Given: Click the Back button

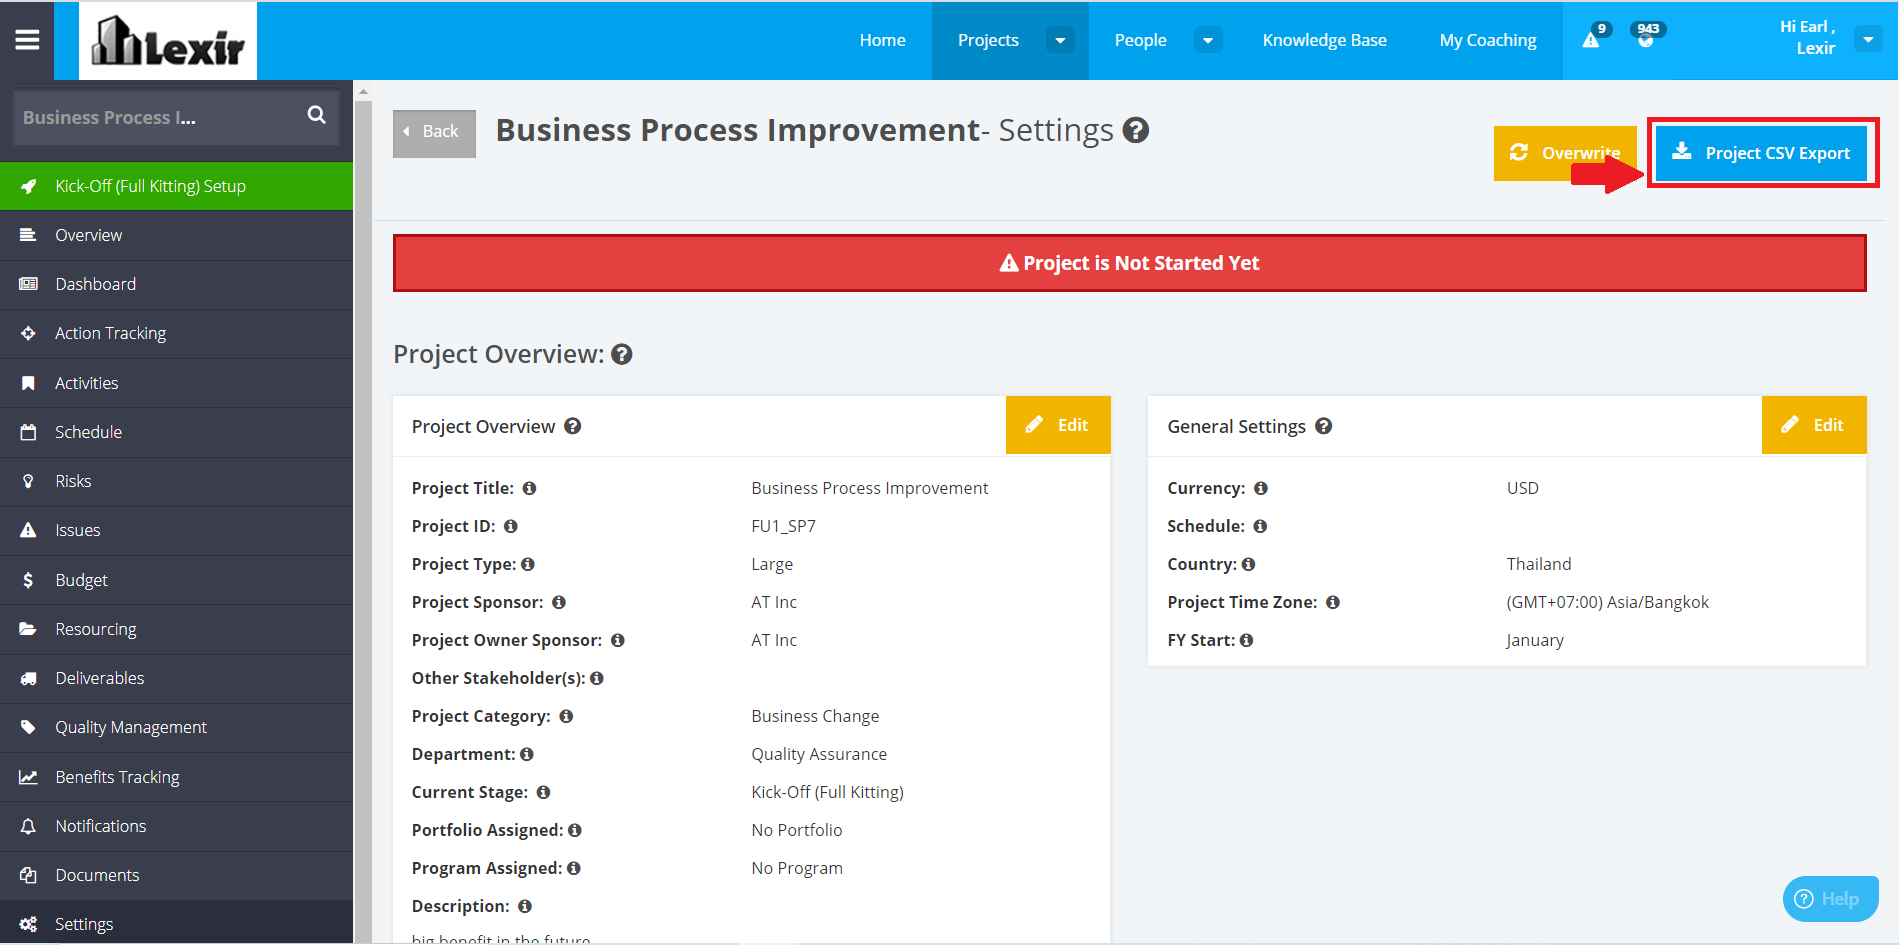Looking at the screenshot, I should (x=434, y=132).
